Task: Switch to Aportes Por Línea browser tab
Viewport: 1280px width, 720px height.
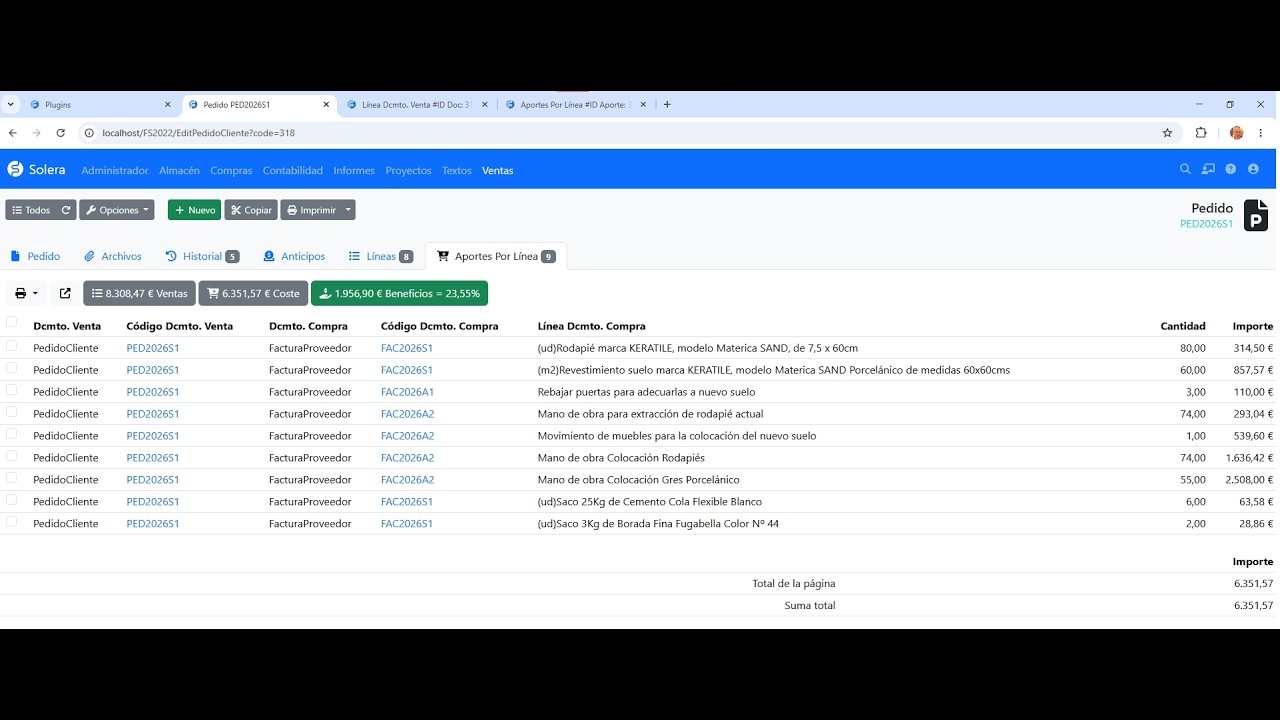Action: click(x=573, y=104)
